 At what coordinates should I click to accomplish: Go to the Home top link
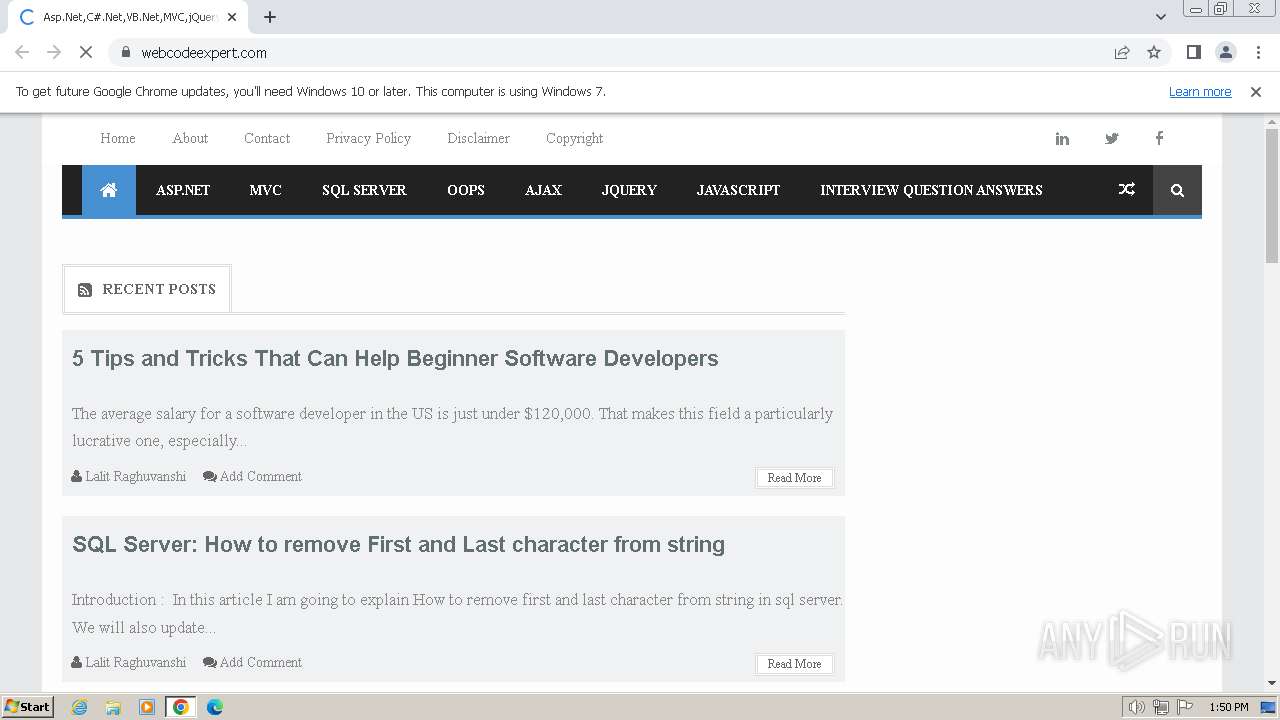pos(118,139)
